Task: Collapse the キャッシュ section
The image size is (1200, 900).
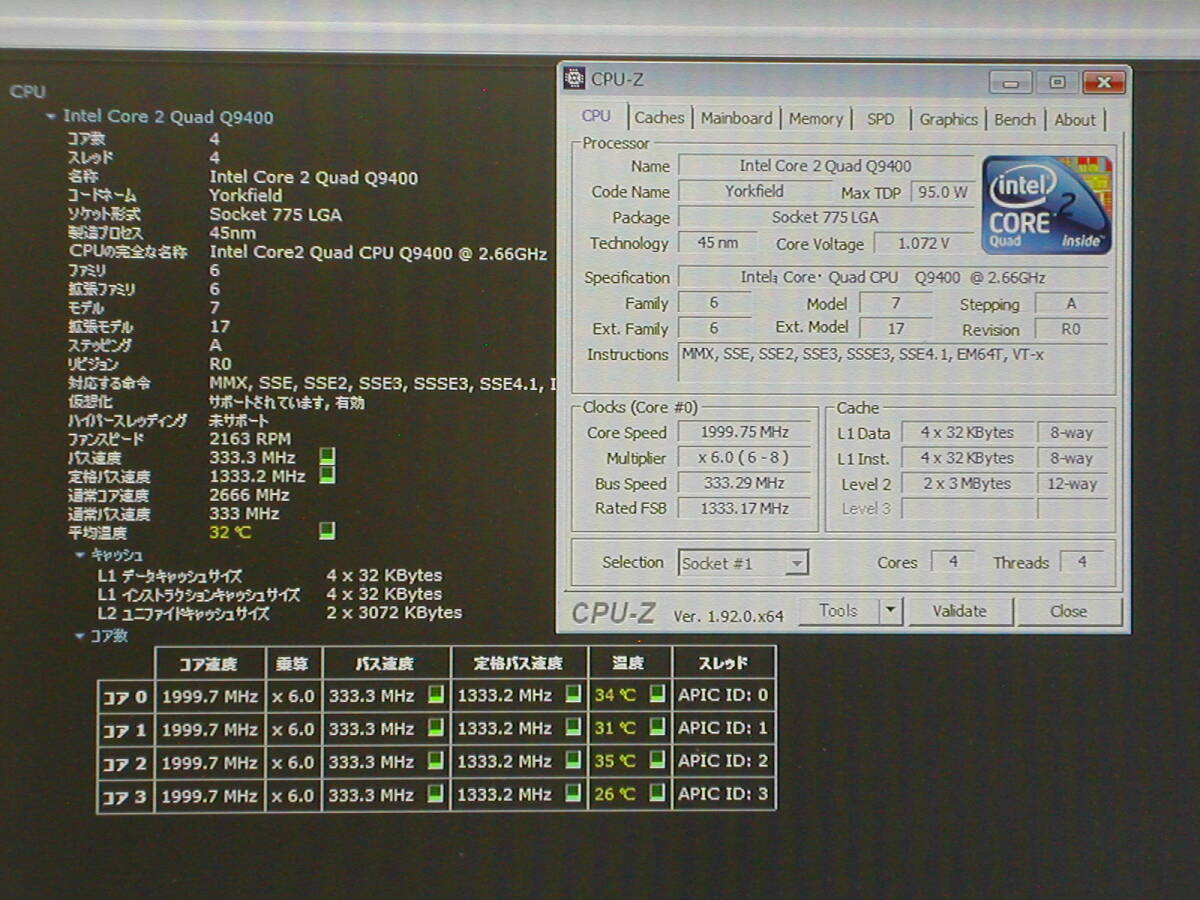Action: pos(80,555)
